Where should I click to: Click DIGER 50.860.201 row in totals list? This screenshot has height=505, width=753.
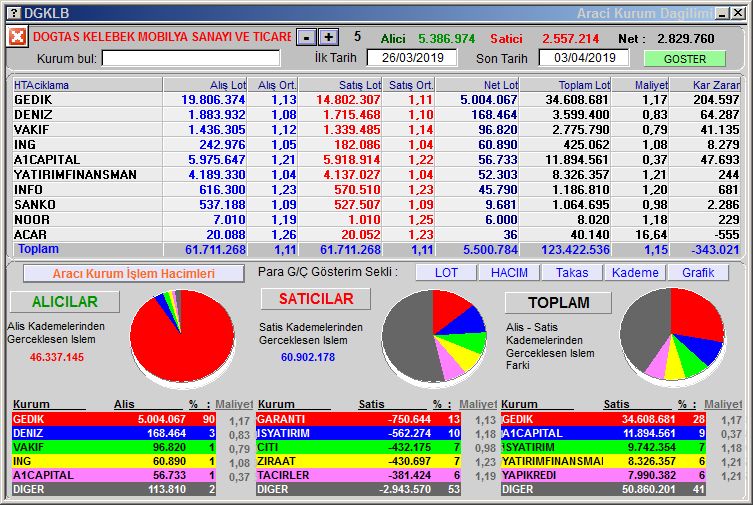coord(604,489)
